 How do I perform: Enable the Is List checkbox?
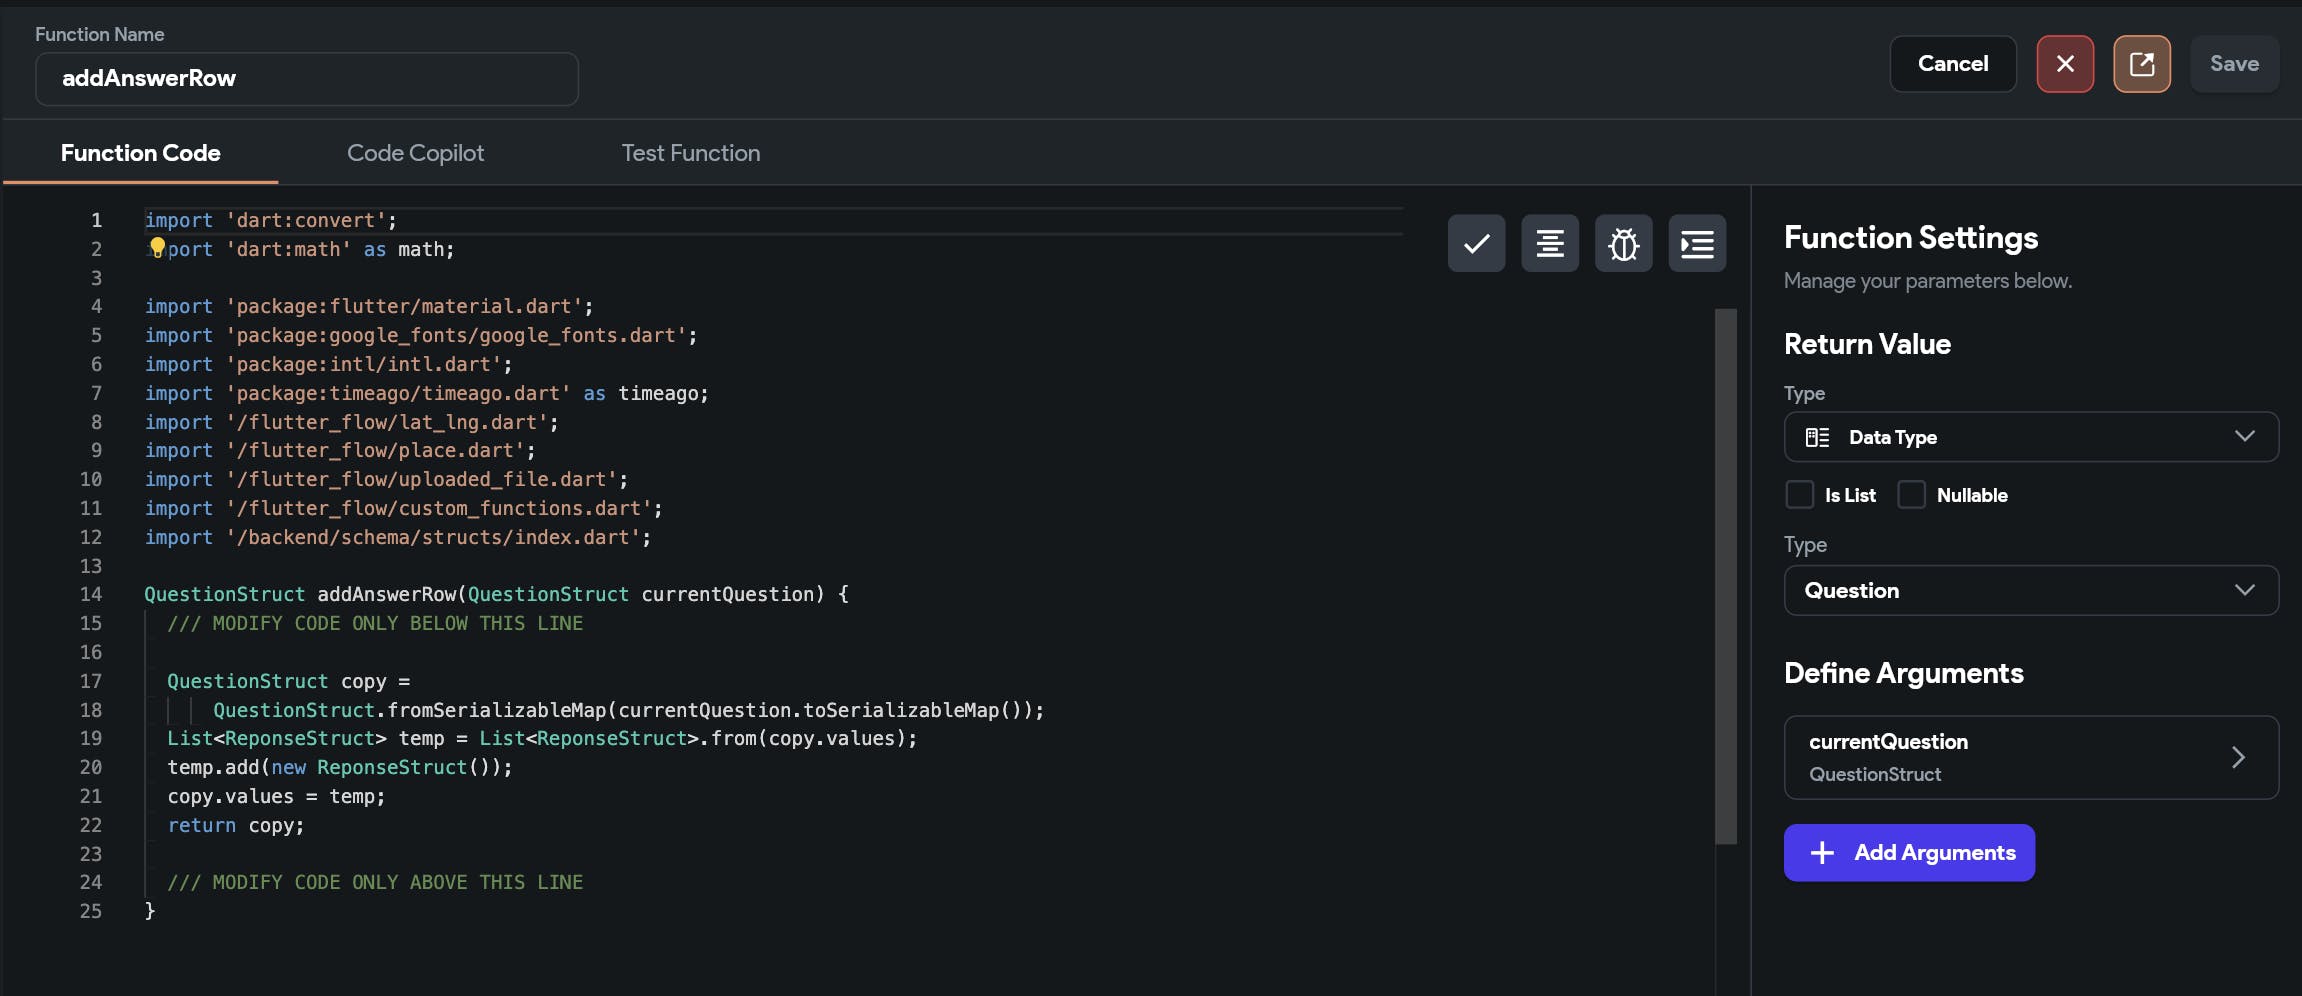coord(1800,495)
